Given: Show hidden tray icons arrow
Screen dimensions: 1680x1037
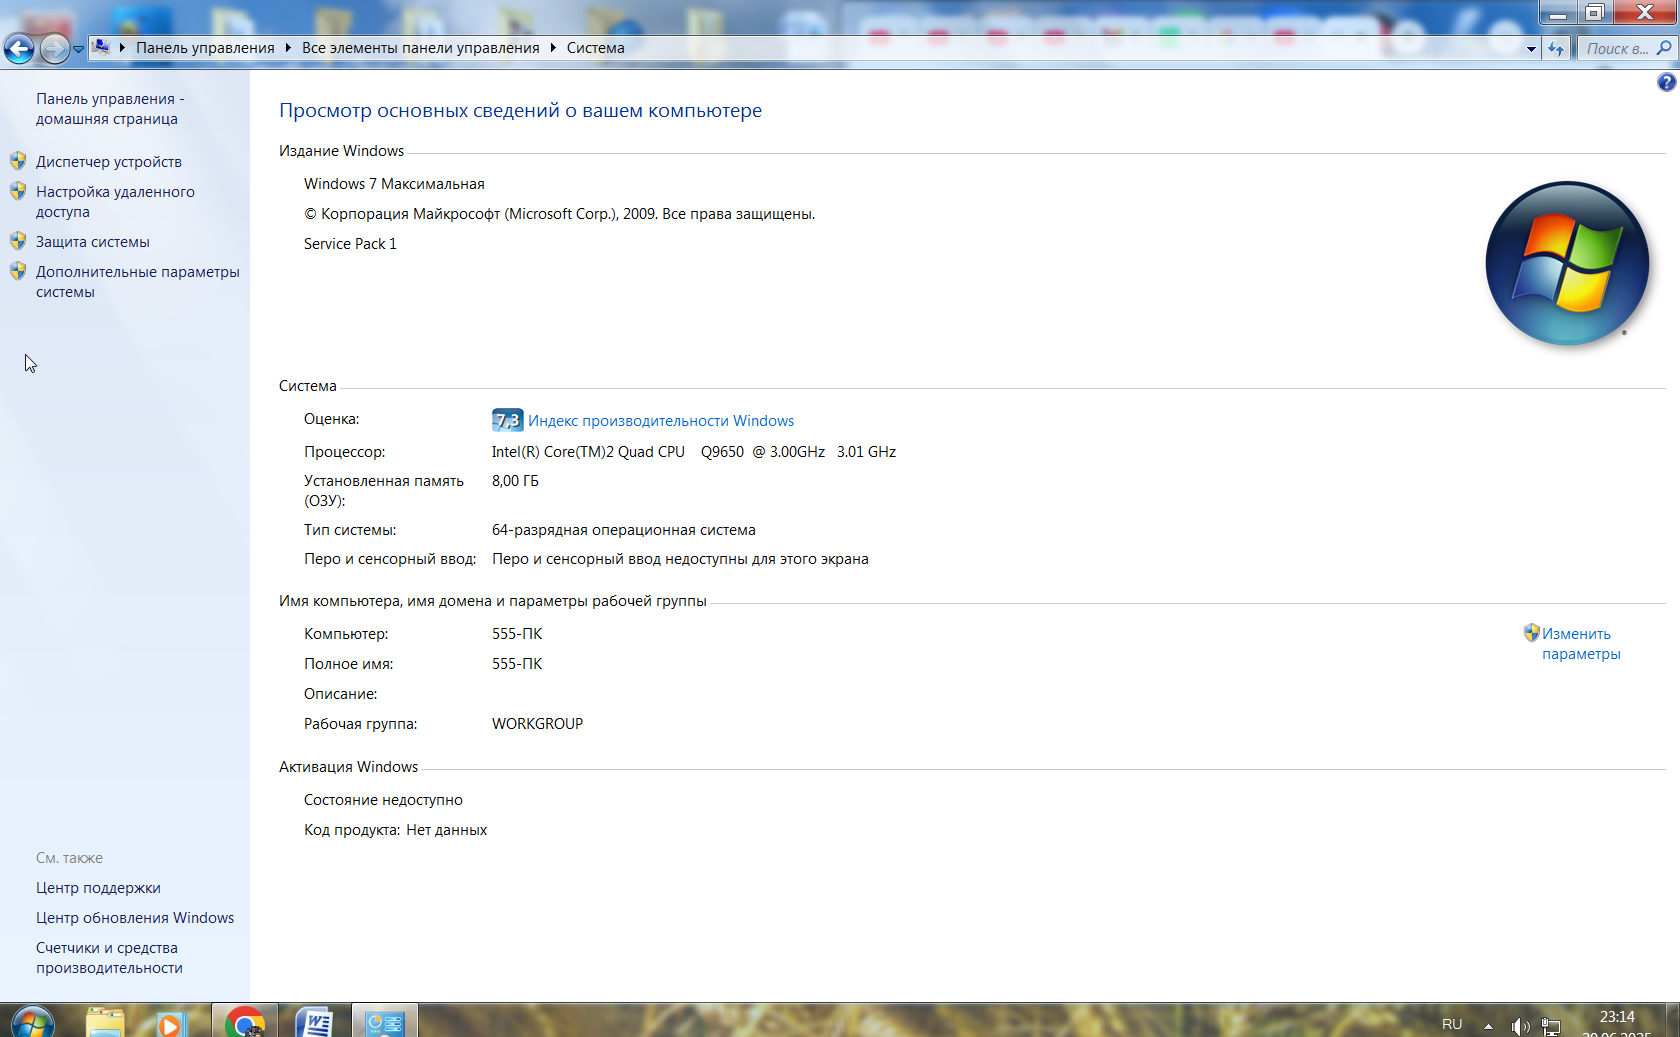Looking at the screenshot, I should (1488, 1026).
